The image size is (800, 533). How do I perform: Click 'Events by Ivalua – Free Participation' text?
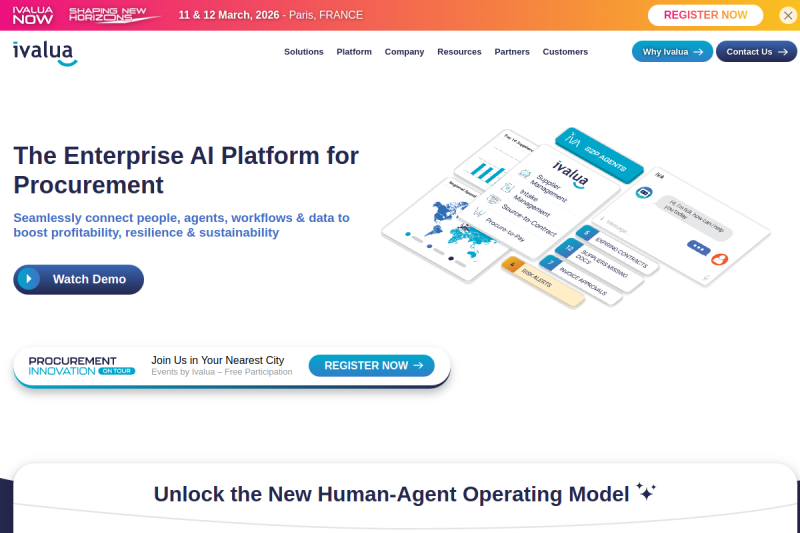(221, 372)
